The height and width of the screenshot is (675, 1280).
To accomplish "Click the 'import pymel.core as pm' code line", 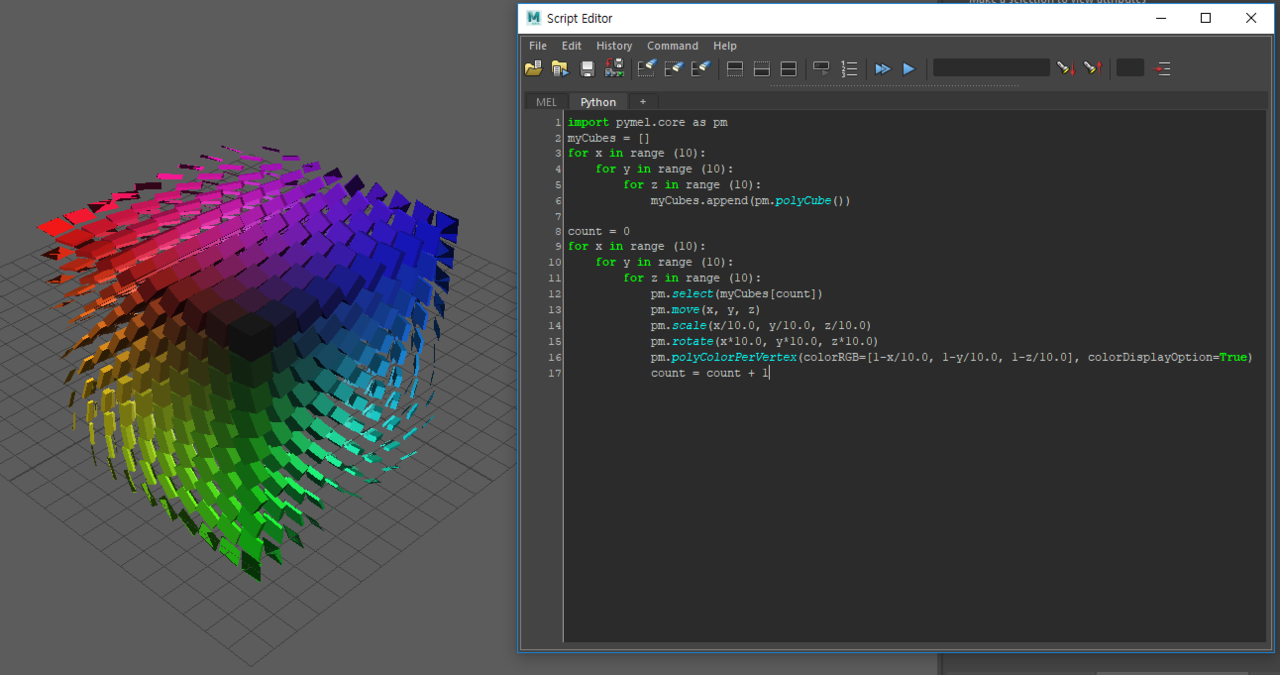I will [647, 122].
